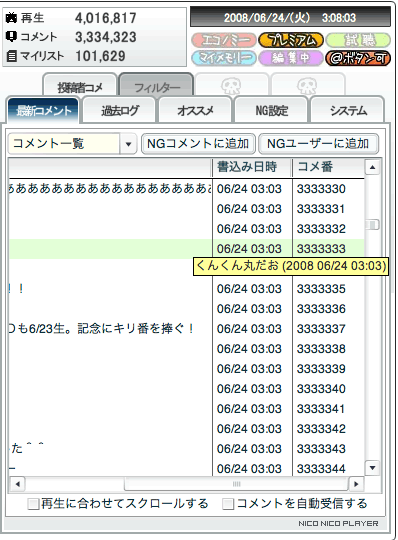This screenshot has width=398, height=540.
Task: Click the comment bubble icon next to コメント
Action: (x=11, y=36)
